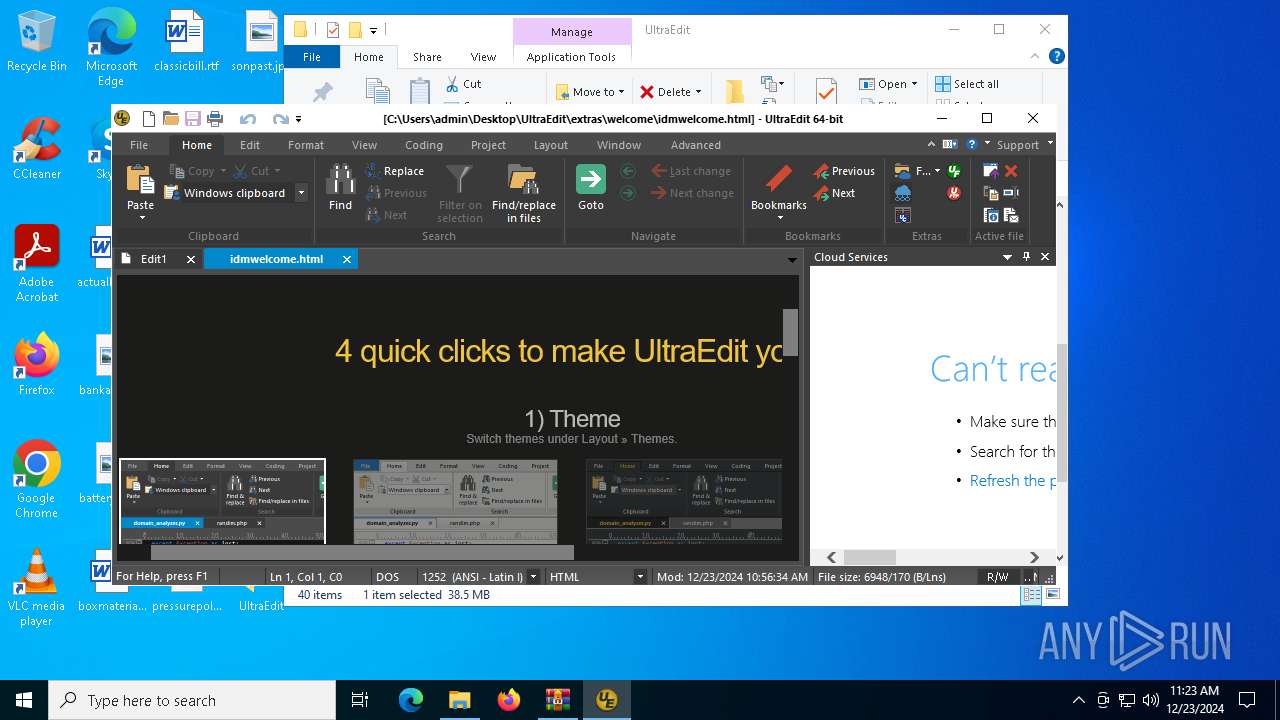Image resolution: width=1280 pixels, height=720 pixels.
Task: Close the idmwelcome.html tab
Action: [x=347, y=259]
